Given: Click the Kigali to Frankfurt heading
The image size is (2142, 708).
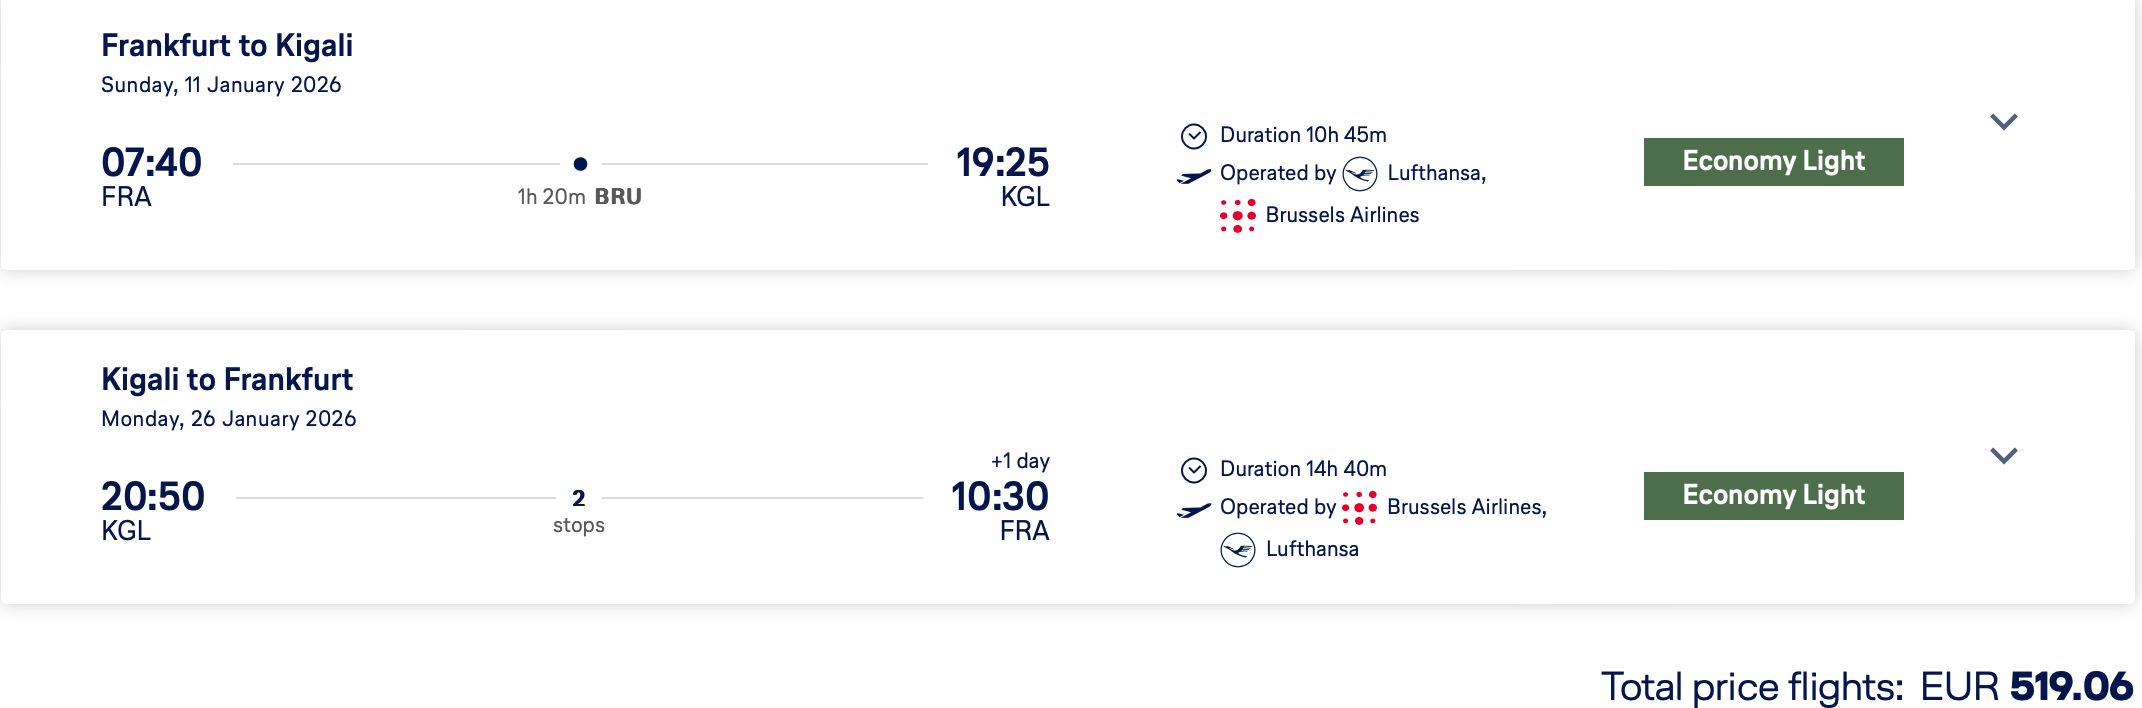Looking at the screenshot, I should [x=227, y=380].
